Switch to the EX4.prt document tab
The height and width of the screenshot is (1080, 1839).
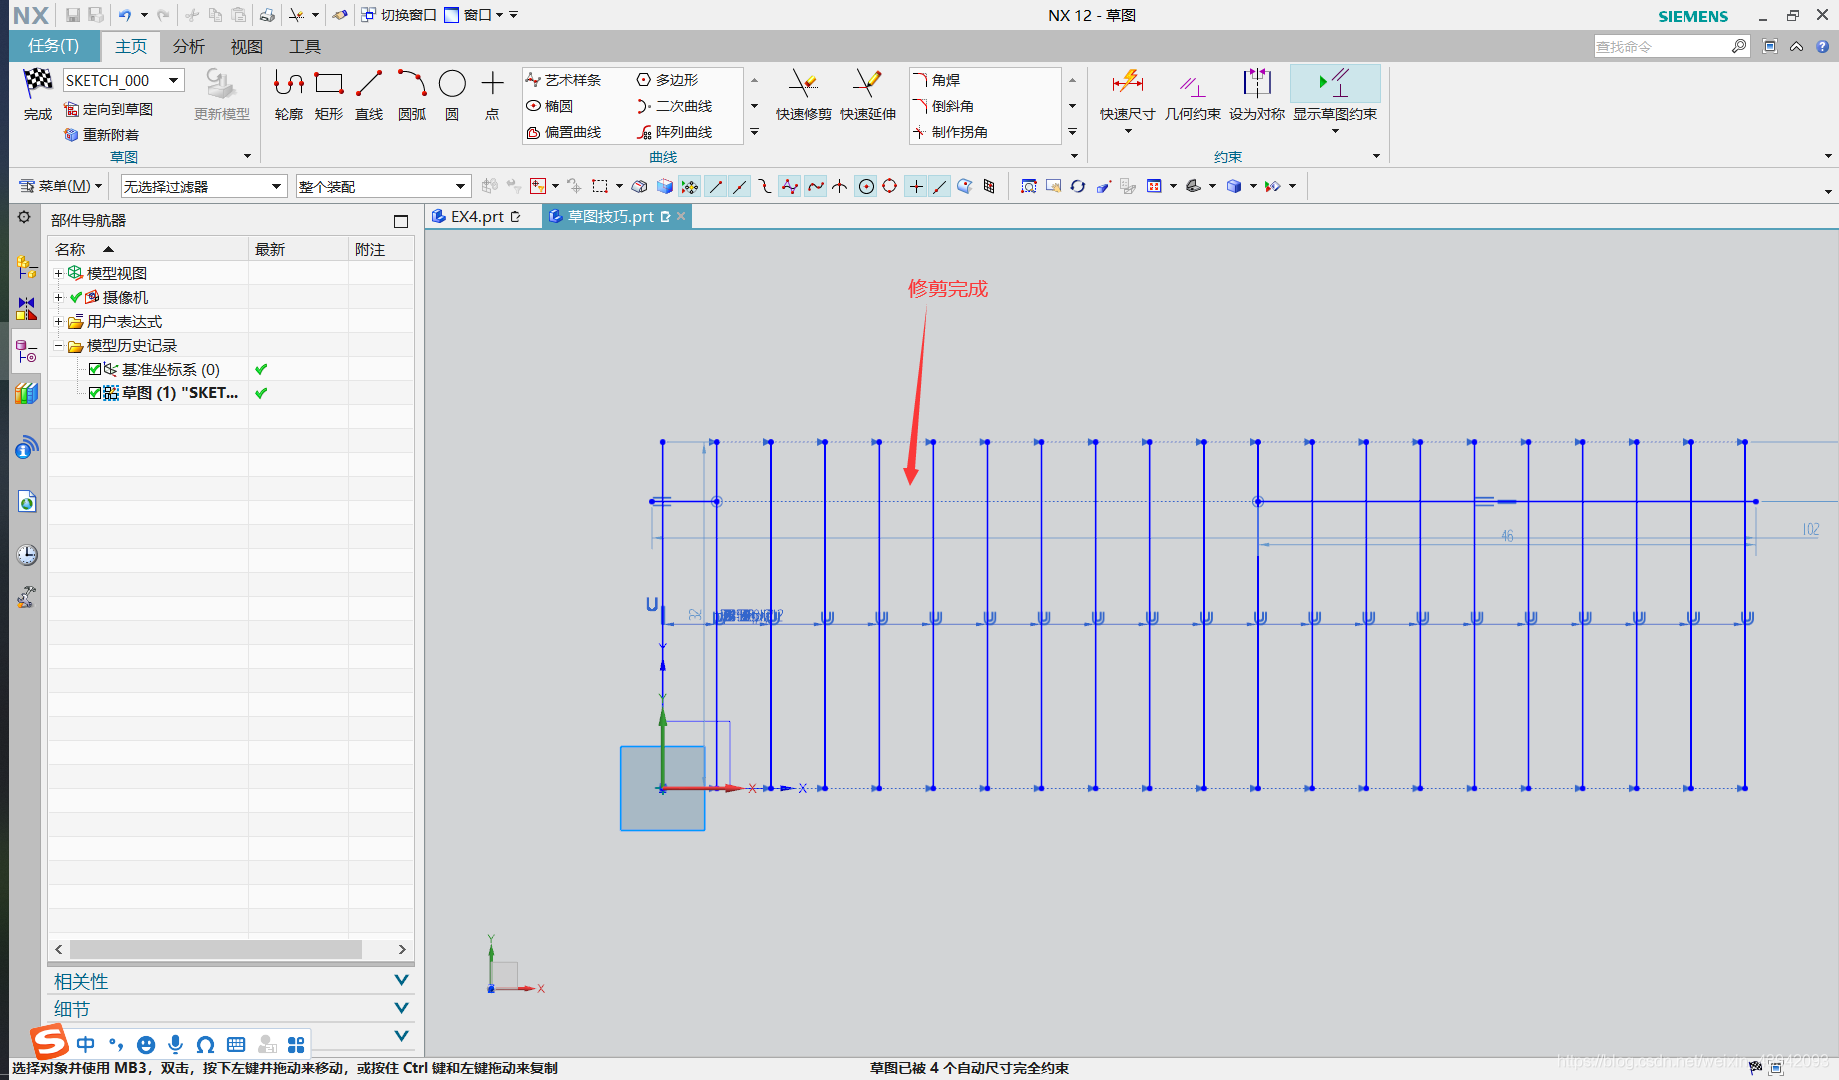point(476,216)
